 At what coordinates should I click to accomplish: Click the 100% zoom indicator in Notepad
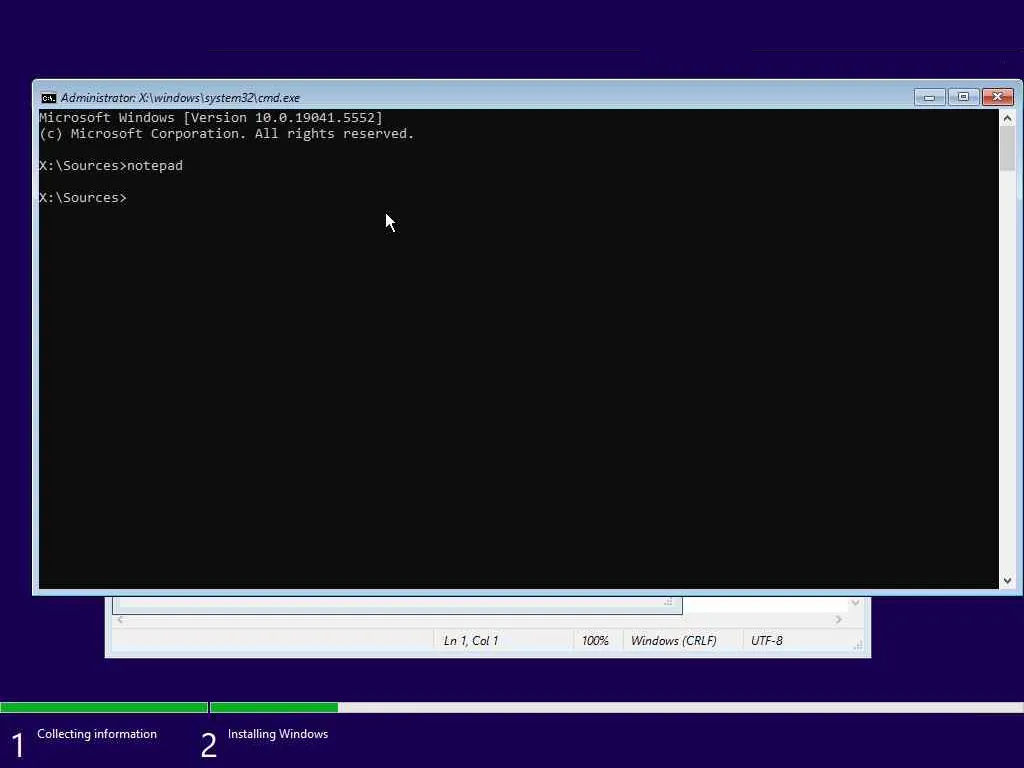pyautogui.click(x=595, y=641)
